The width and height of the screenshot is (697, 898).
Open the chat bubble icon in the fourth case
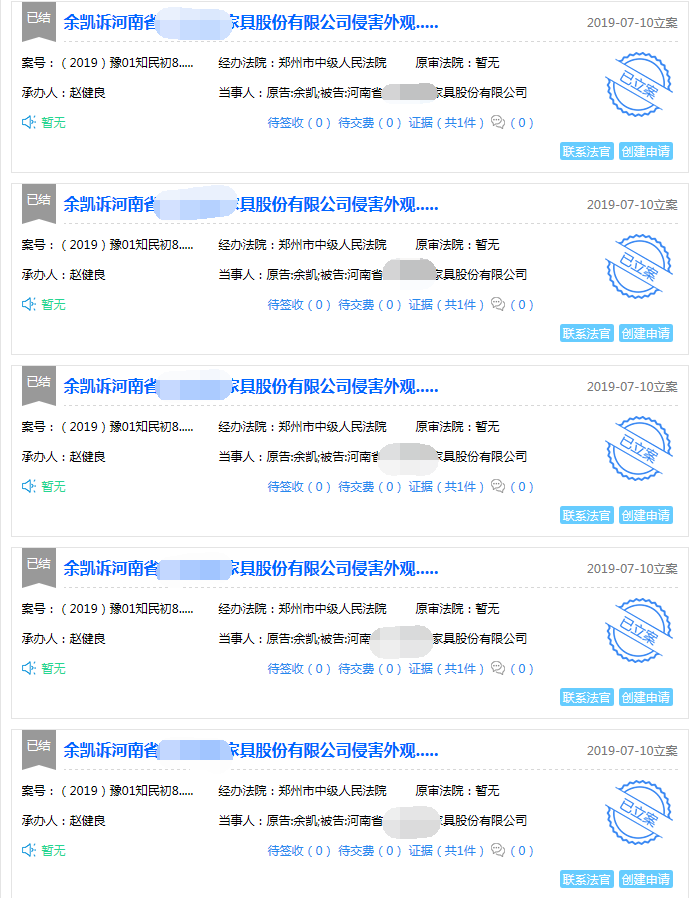[x=498, y=668]
